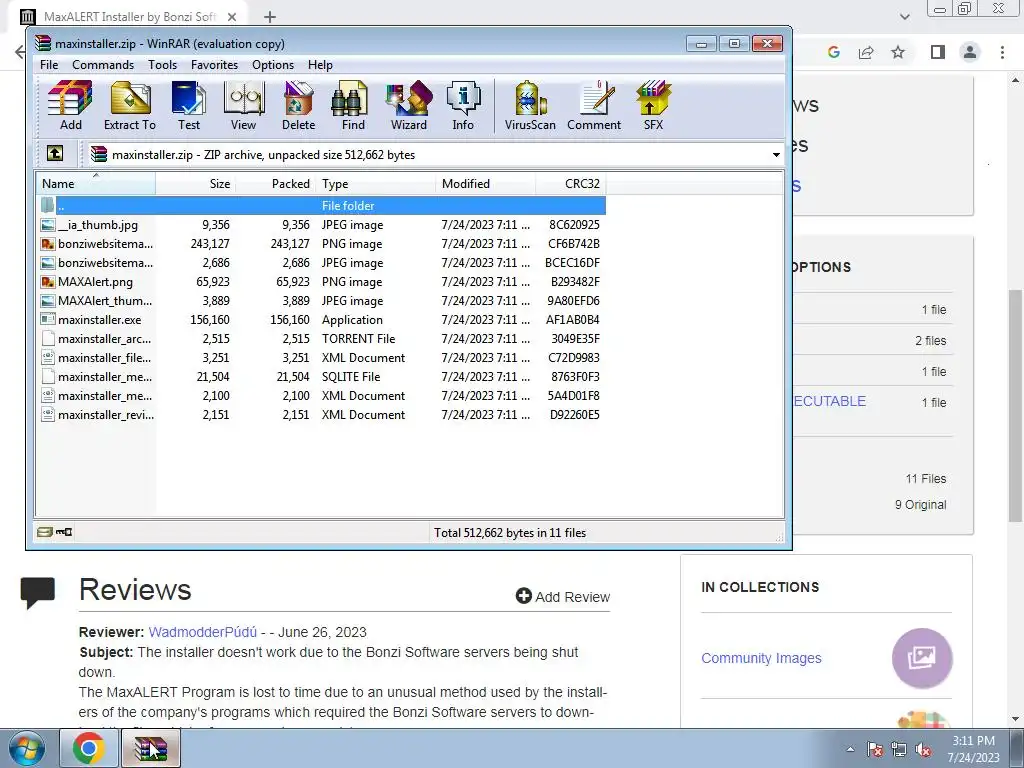Open Chrome's tab search chevron
The height and width of the screenshot is (768, 1024).
pos(904,17)
